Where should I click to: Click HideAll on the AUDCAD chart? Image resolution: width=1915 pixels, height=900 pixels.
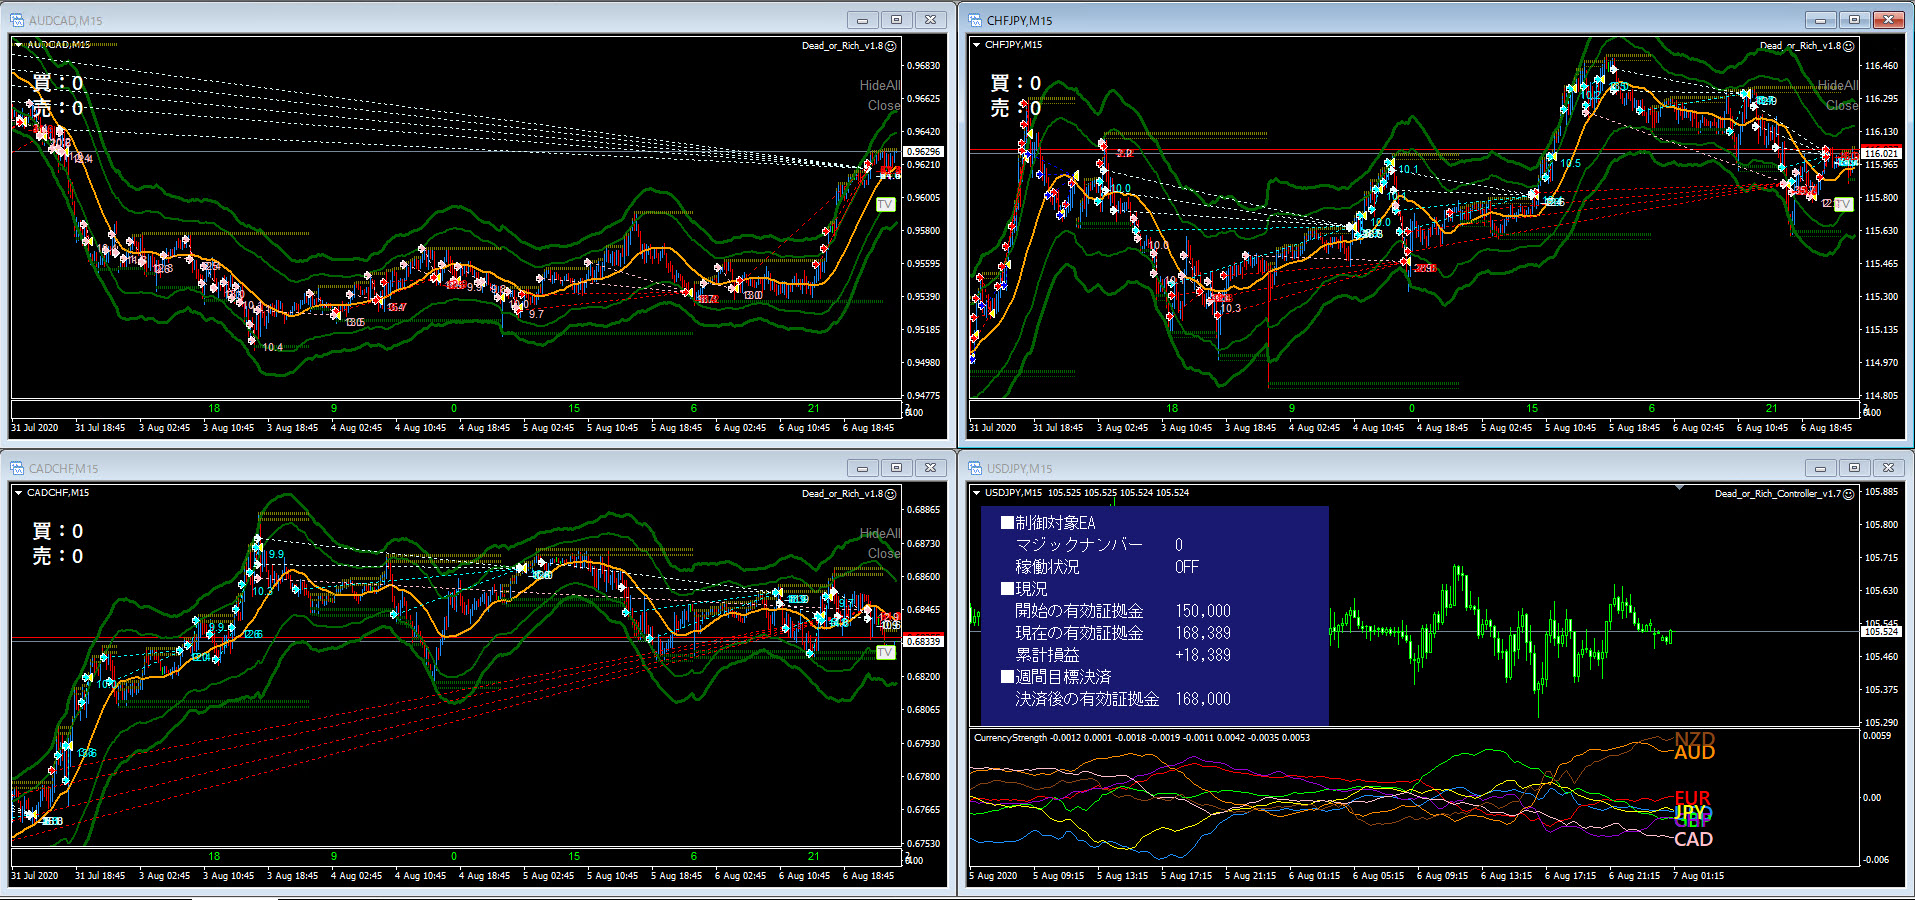879,86
